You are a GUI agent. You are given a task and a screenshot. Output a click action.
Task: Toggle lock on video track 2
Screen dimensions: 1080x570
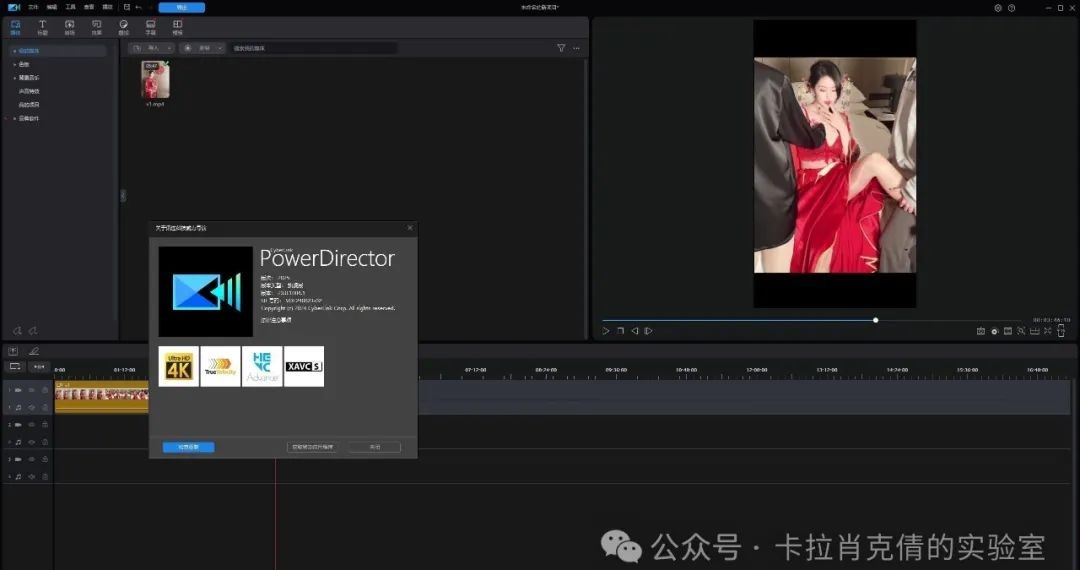tap(44, 424)
